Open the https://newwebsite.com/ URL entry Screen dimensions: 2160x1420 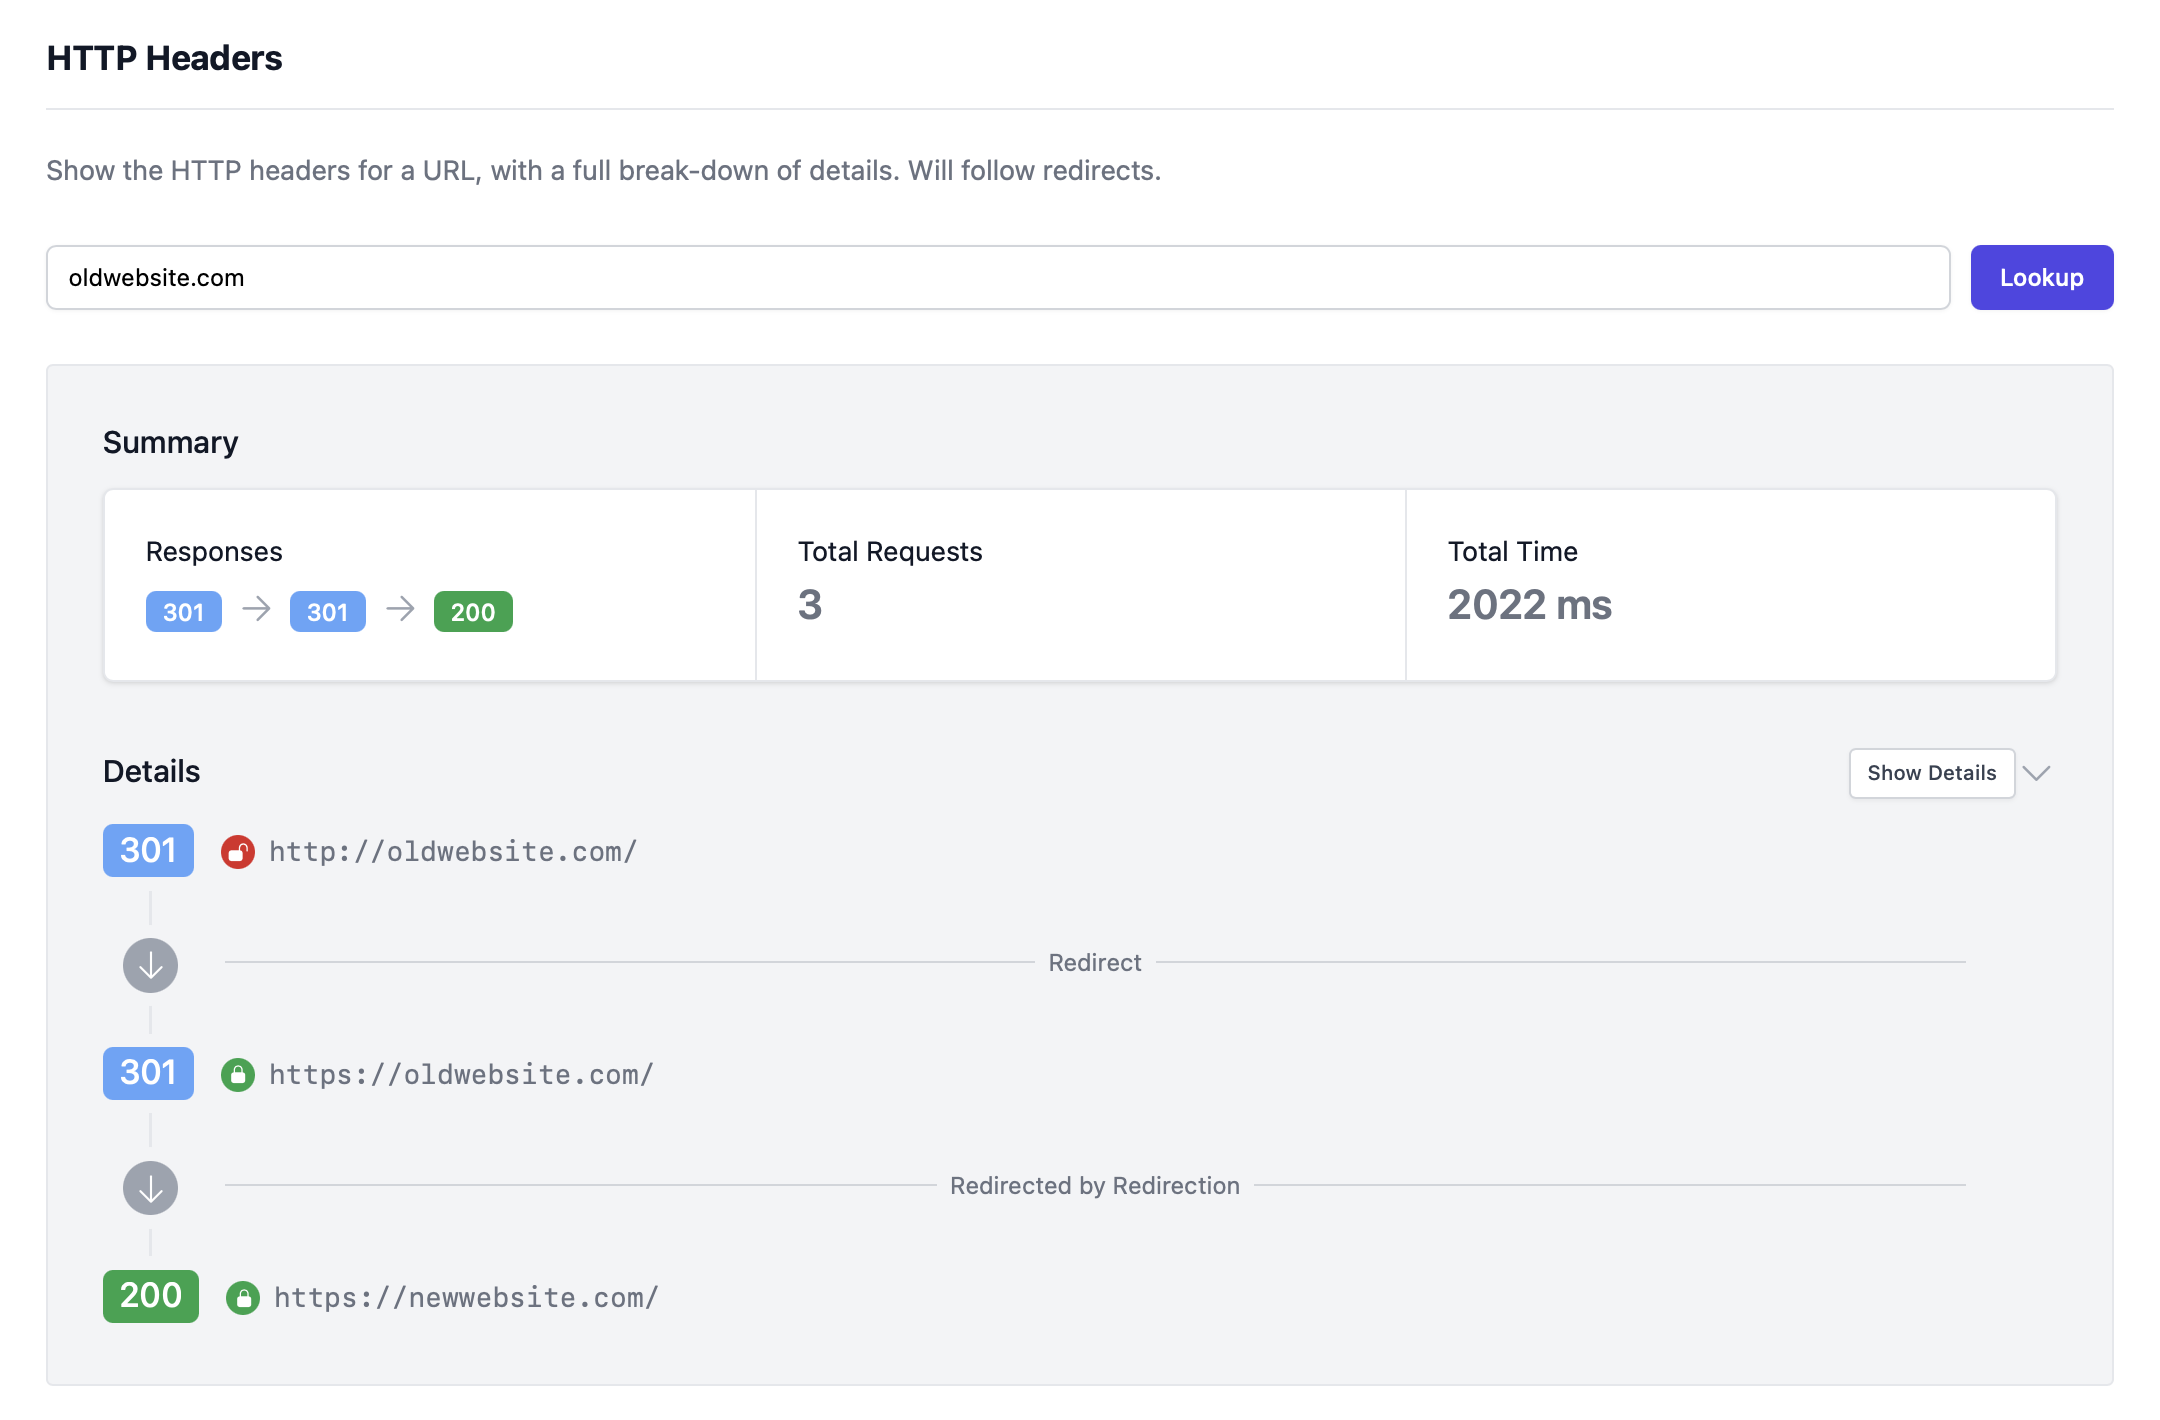click(x=466, y=1298)
